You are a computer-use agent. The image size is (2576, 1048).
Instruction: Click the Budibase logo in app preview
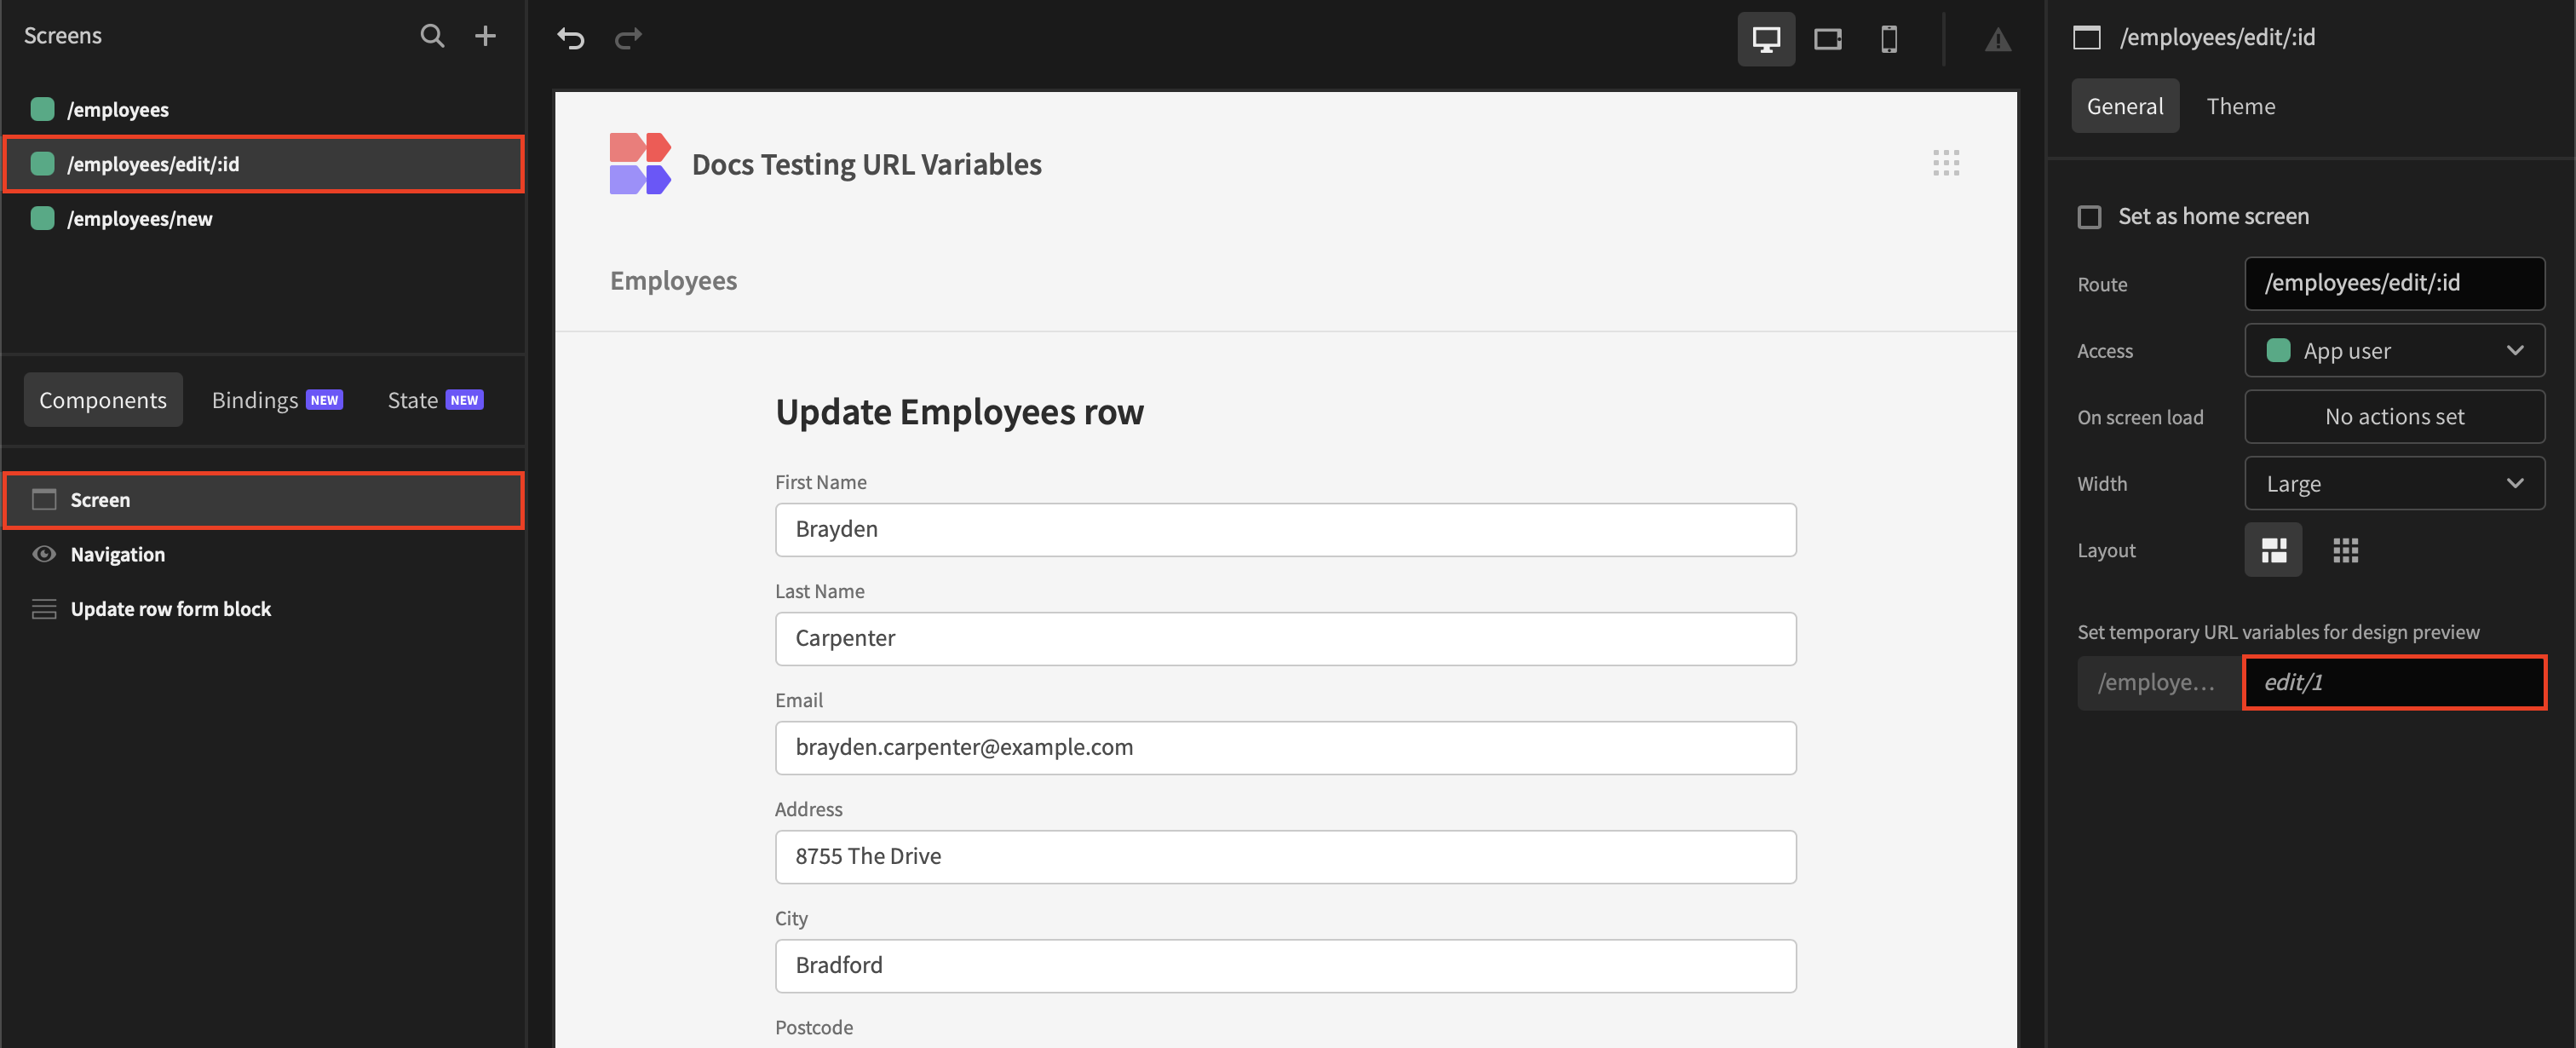(x=640, y=163)
